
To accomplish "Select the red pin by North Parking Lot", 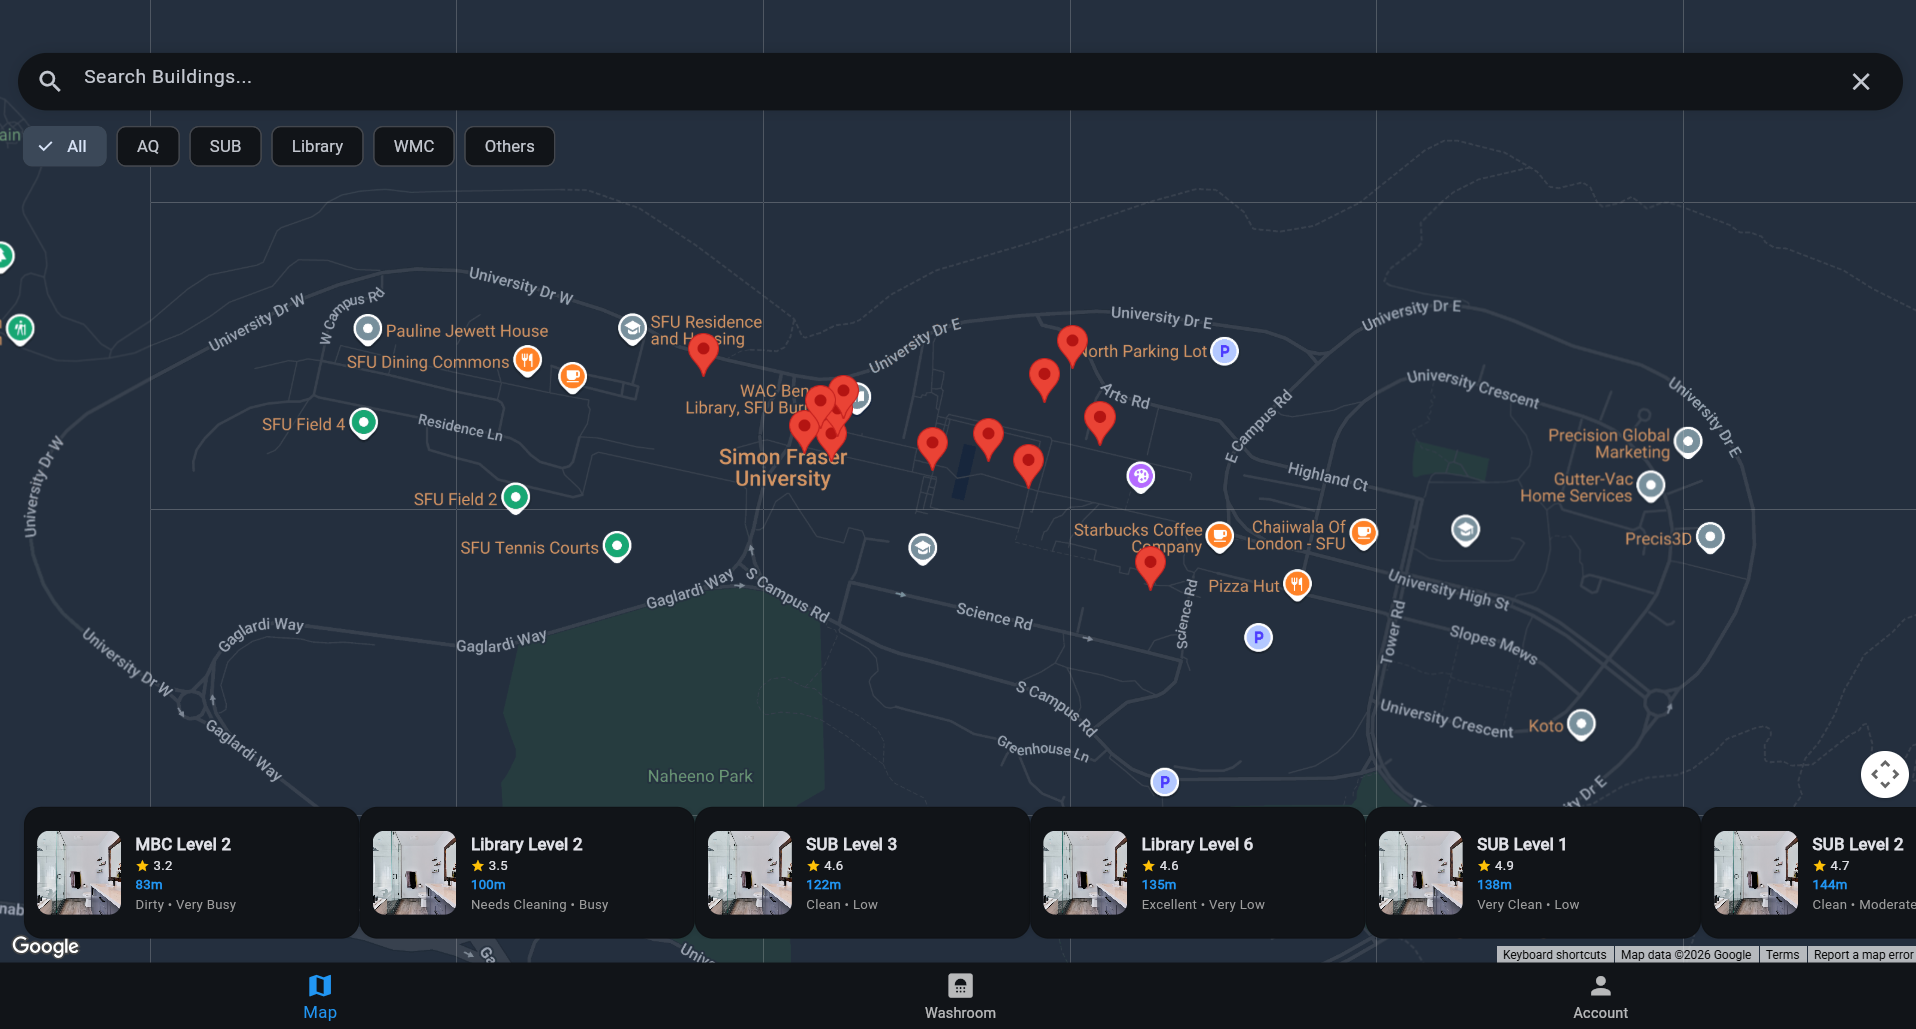I will (1072, 344).
